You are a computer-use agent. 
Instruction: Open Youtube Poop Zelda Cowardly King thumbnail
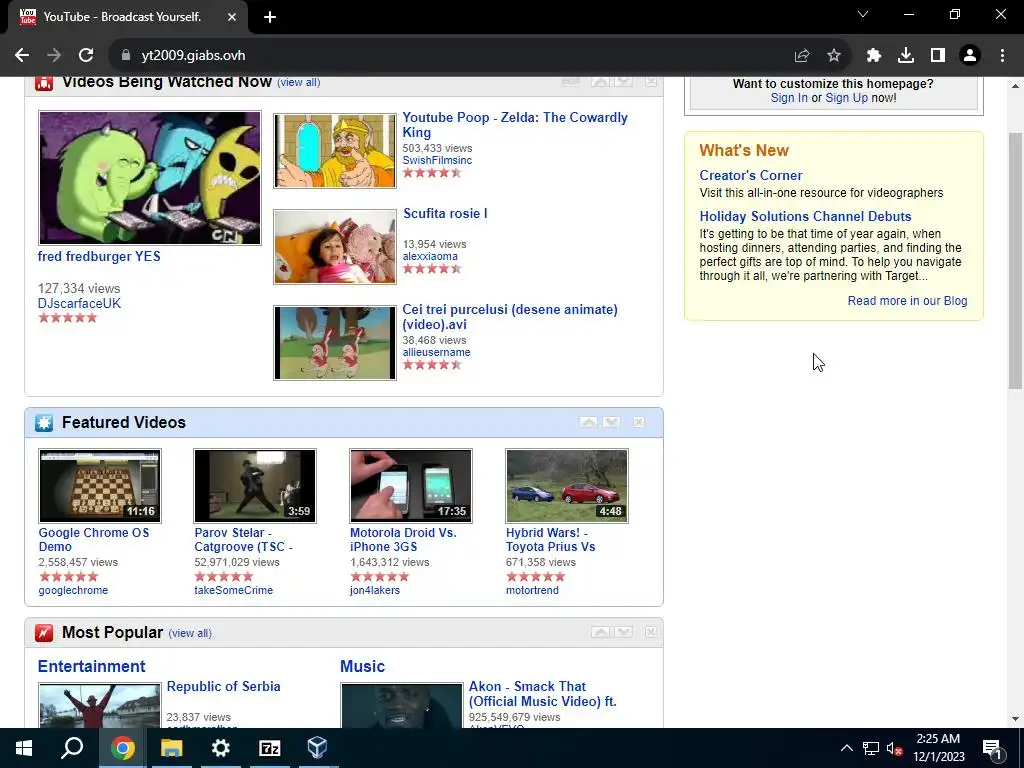[x=334, y=151]
